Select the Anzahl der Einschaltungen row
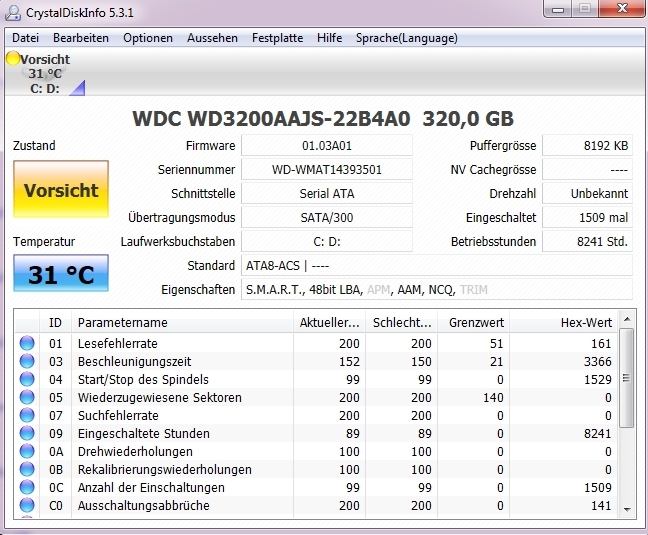Viewport: 648px width, 535px height. [x=317, y=487]
